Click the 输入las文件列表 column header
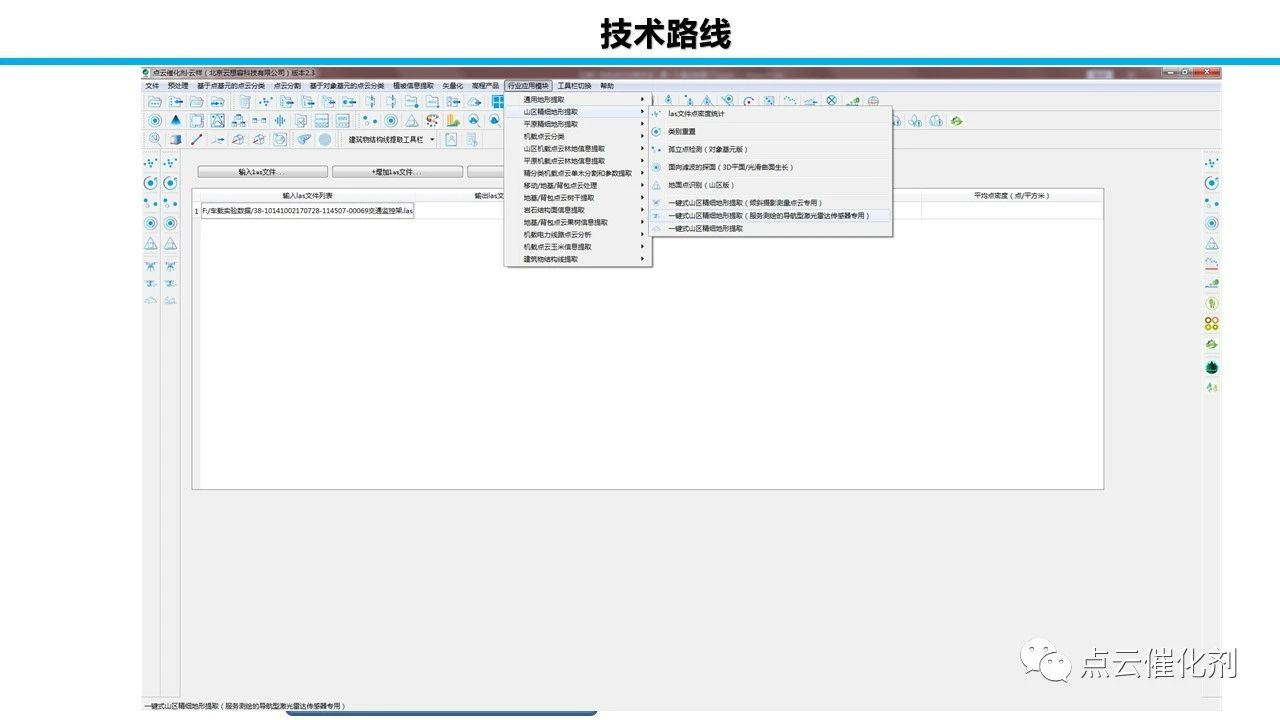 (307, 196)
